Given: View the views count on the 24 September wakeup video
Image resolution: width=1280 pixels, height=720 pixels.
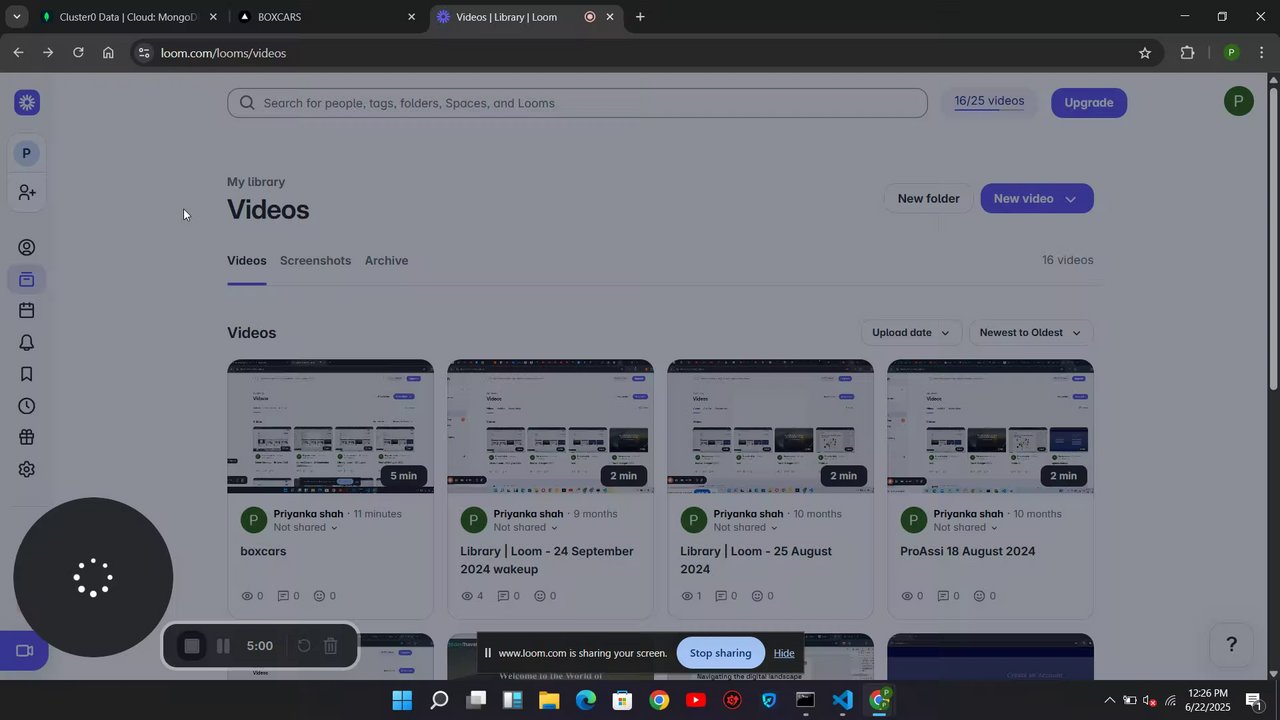Looking at the screenshot, I should click(x=472, y=596).
